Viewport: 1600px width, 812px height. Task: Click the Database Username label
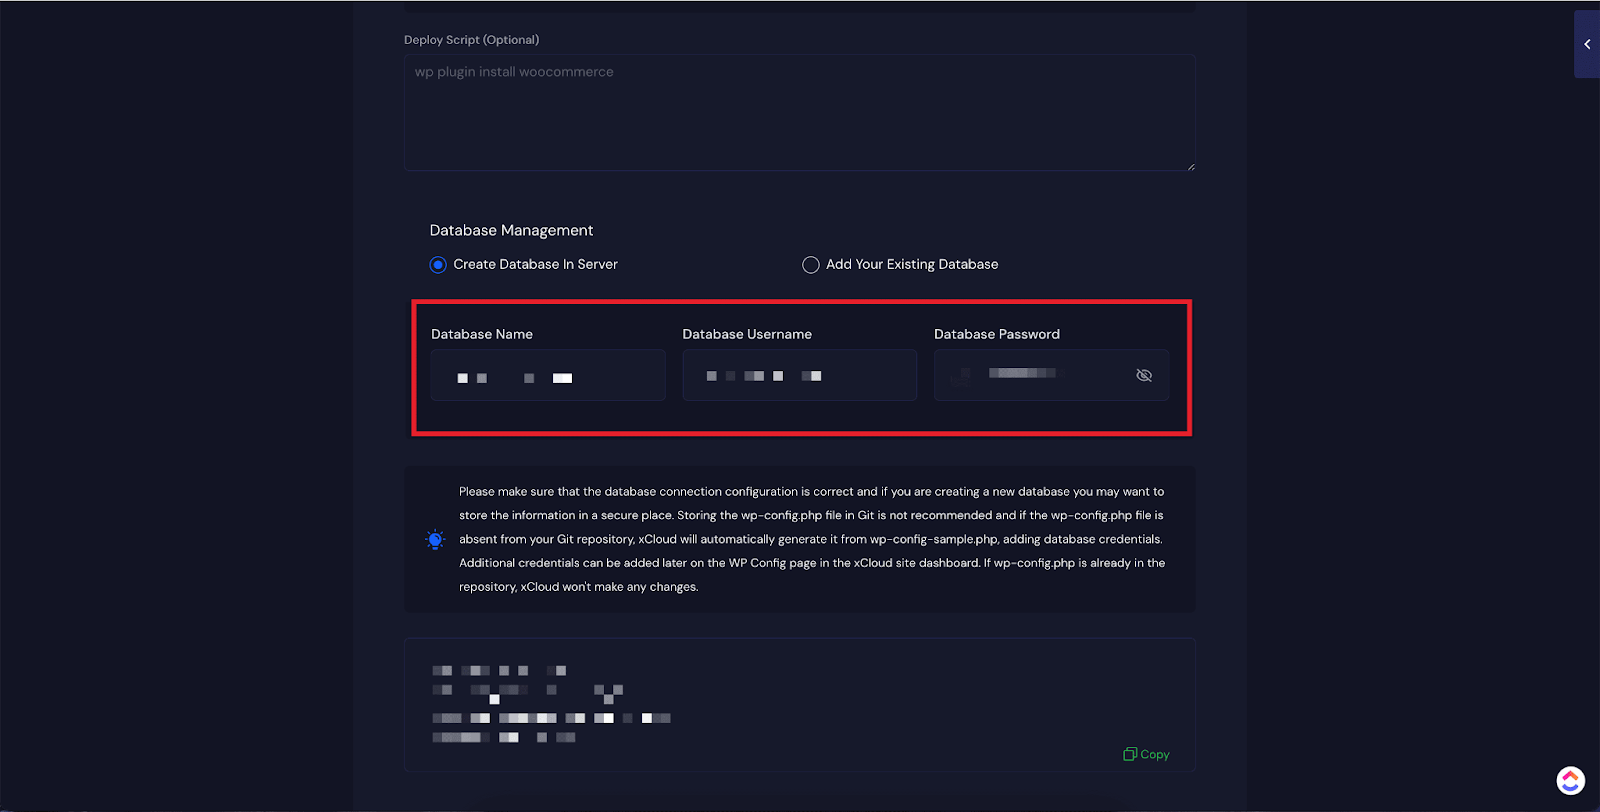click(746, 334)
